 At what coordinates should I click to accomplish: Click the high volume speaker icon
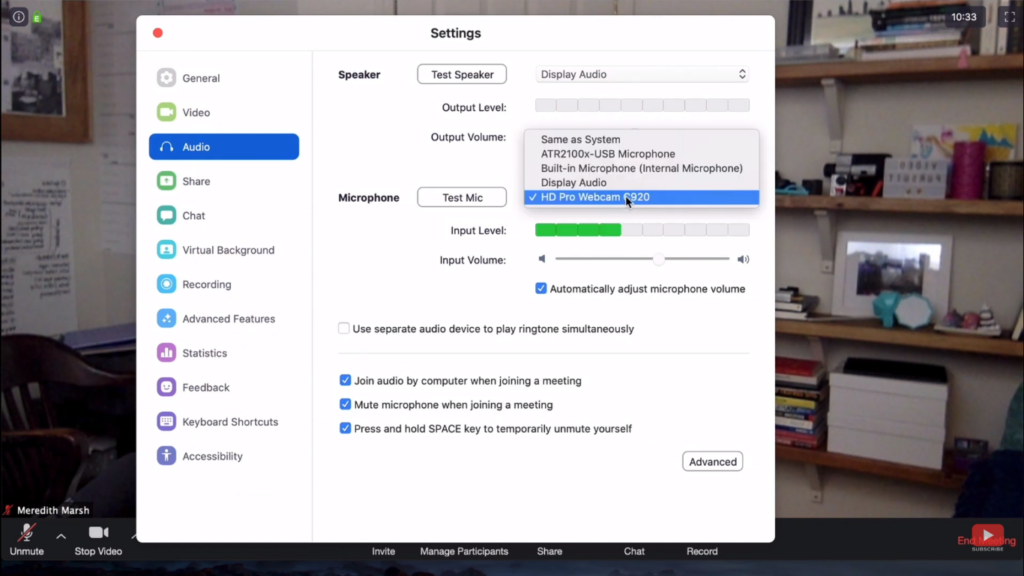coord(743,259)
